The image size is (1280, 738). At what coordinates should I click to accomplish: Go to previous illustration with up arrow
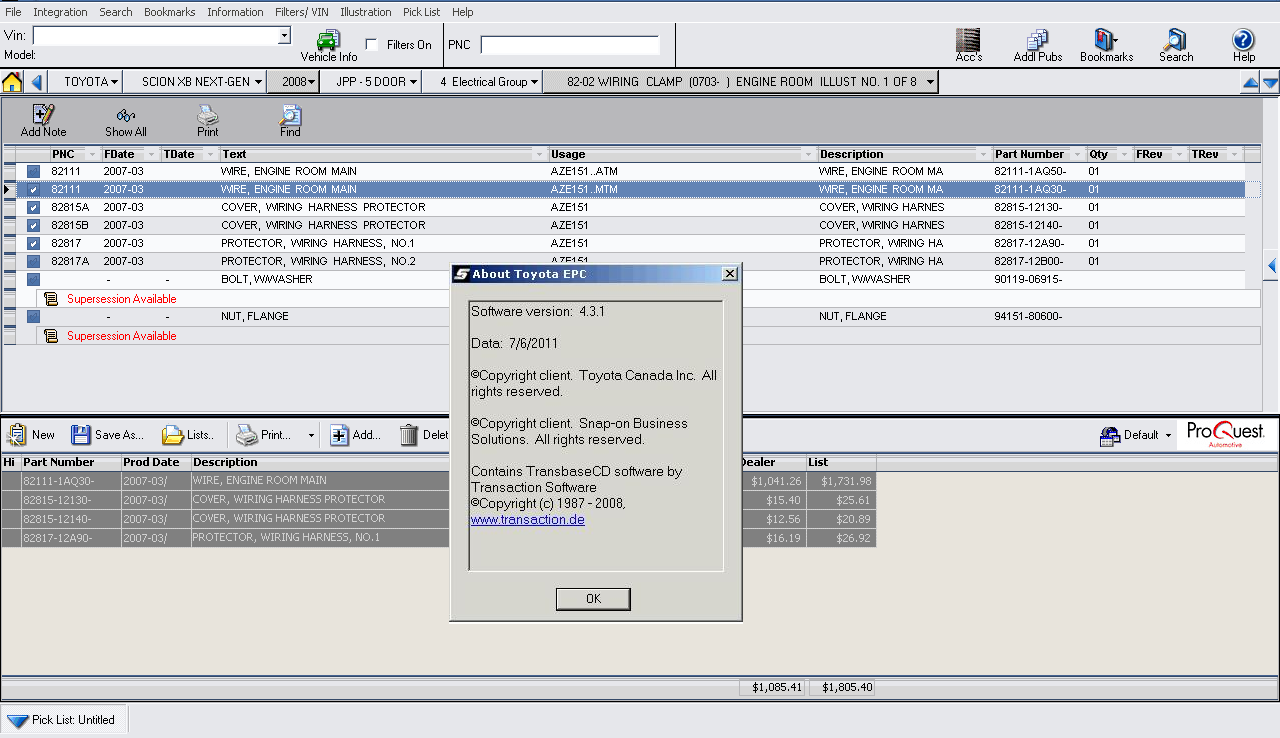(1250, 83)
